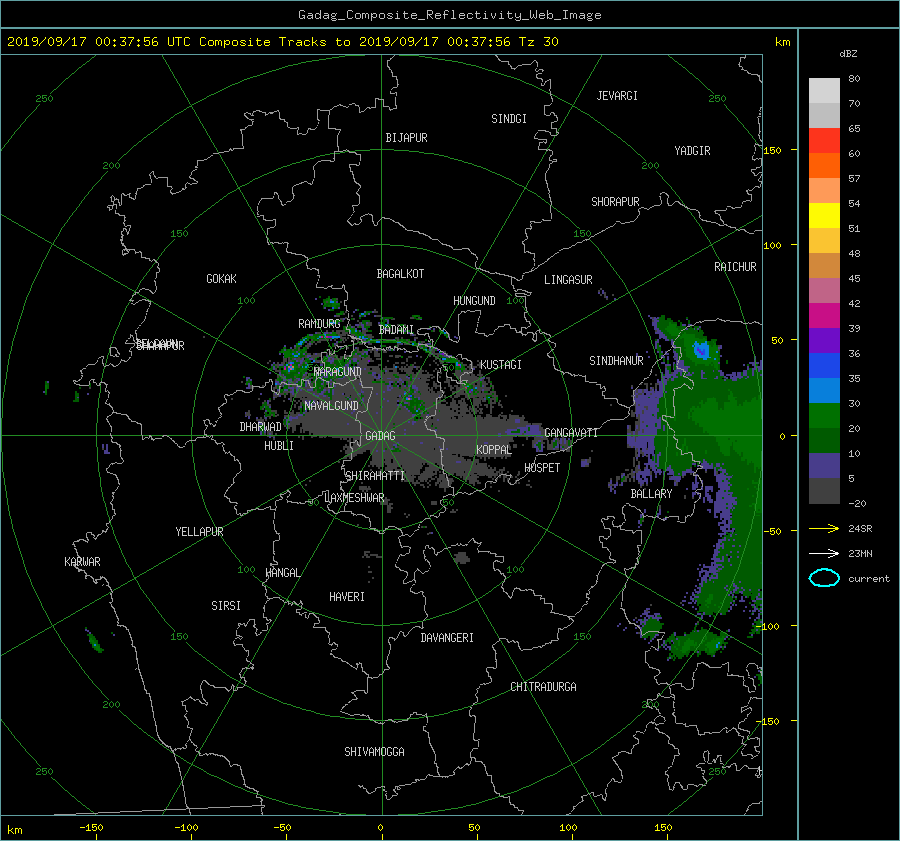Click the dBZ legend heading
The height and width of the screenshot is (841, 900).
[848, 54]
